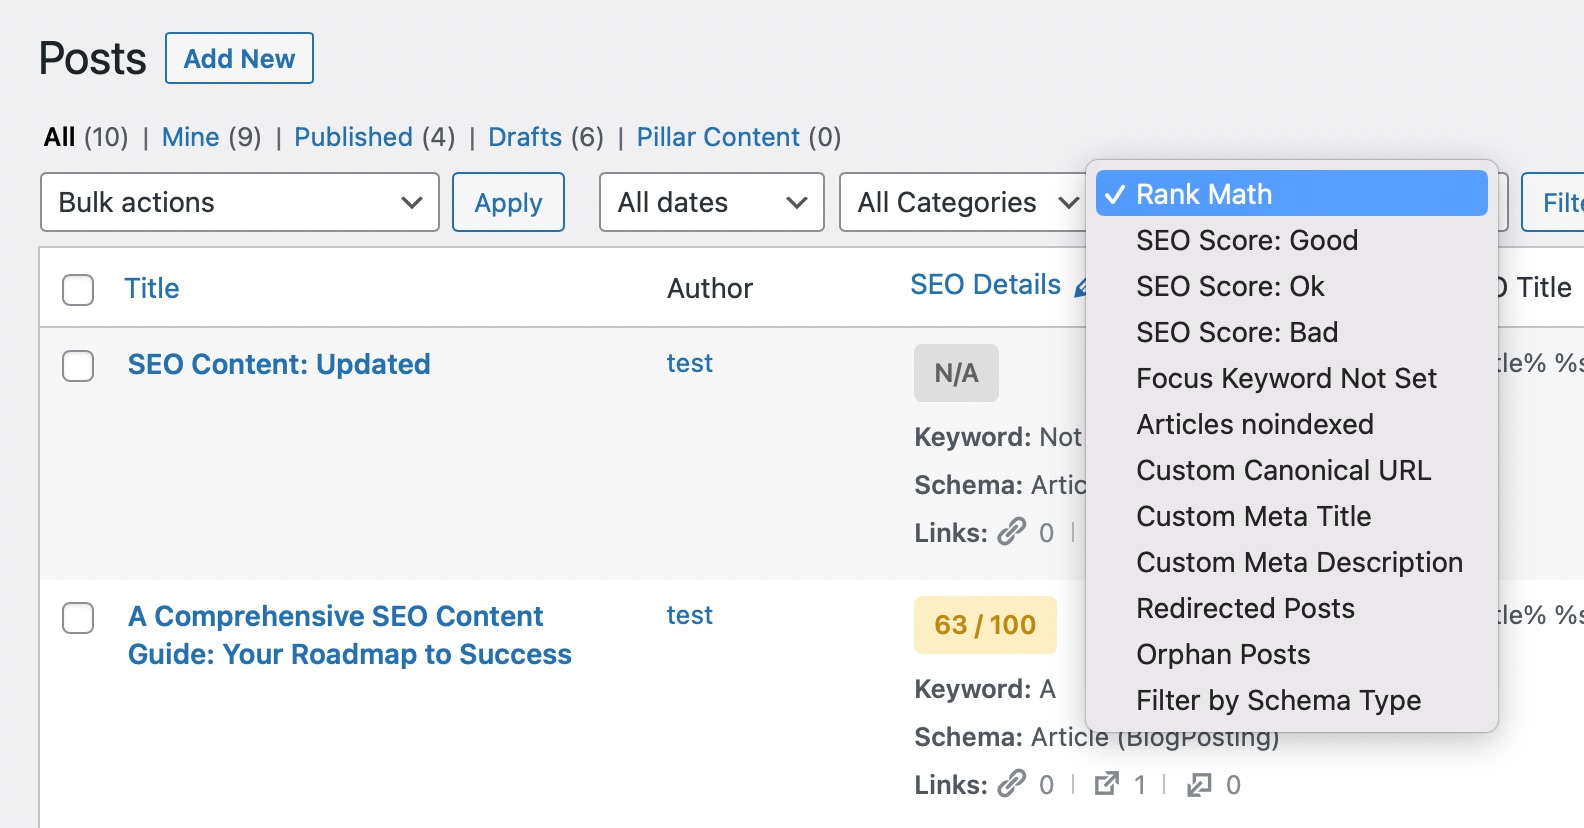Select Custom Canonical URL option
Image resolution: width=1584 pixels, height=828 pixels.
1292,470
